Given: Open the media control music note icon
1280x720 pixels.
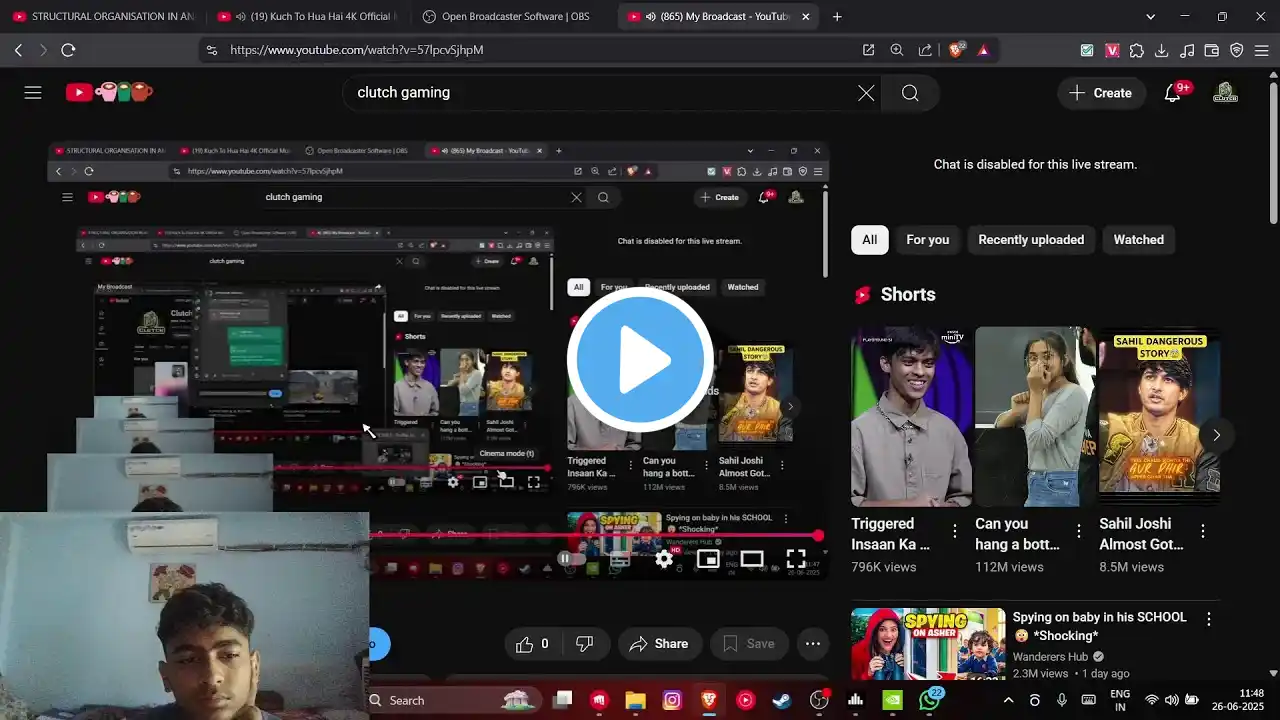Looking at the screenshot, I should [x=1187, y=50].
